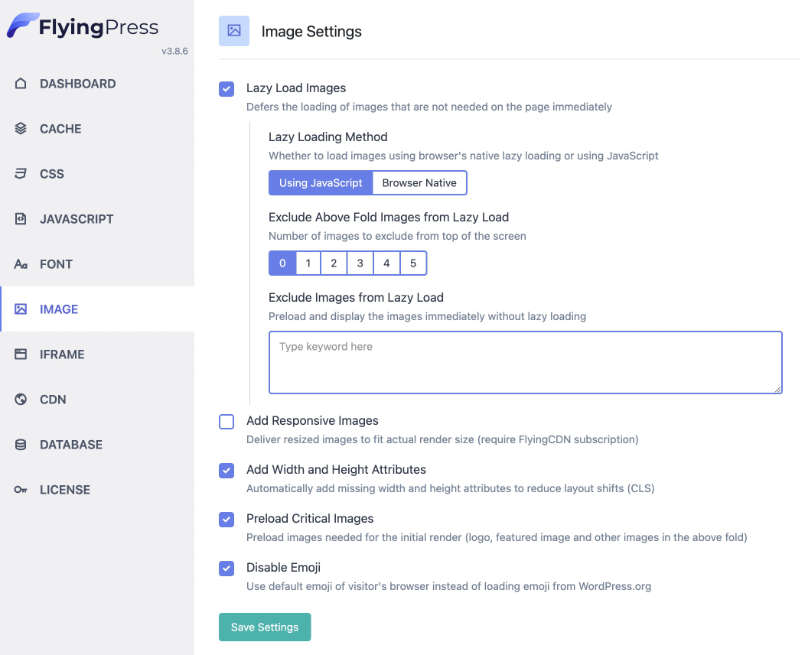
Task: Click the Image Settings page title
Action: 311,31
